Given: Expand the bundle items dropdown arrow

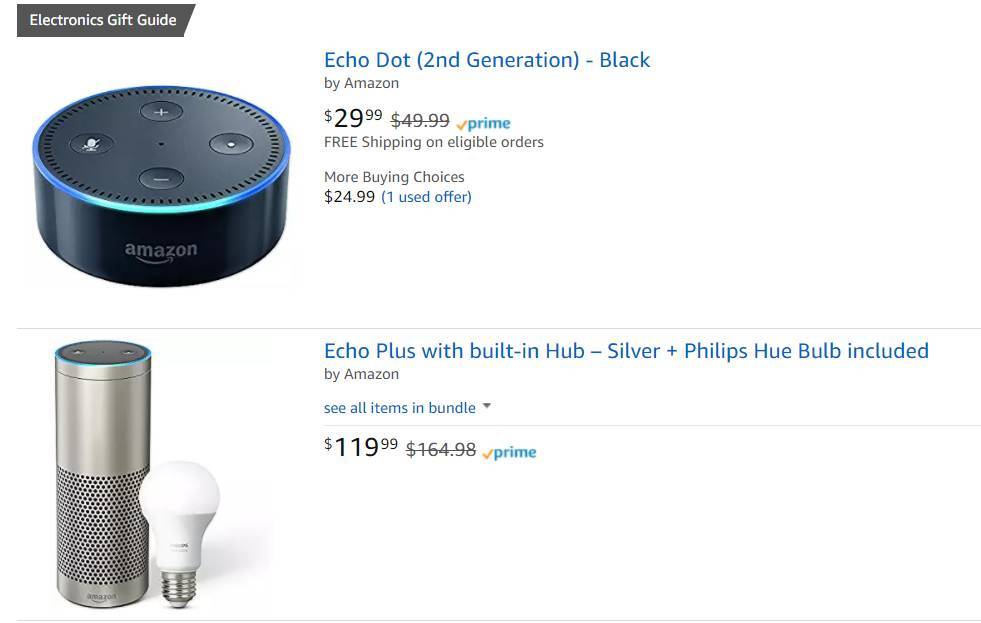Looking at the screenshot, I should 487,406.
